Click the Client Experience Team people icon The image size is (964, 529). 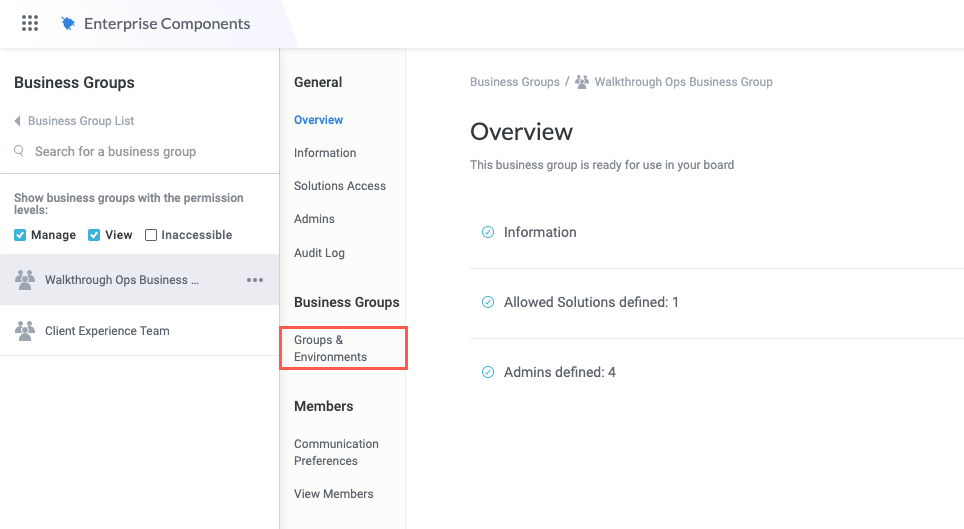coord(25,331)
